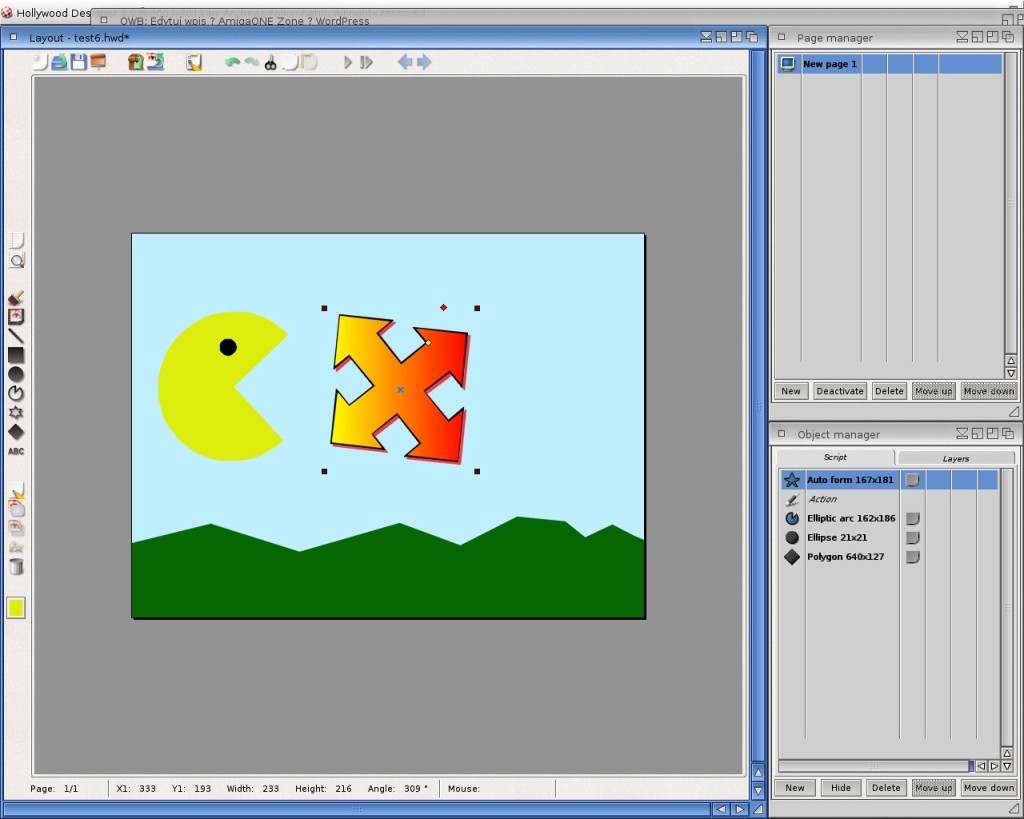The image size is (1024, 819).
Task: Select the Line drawing tool
Action: click(16, 336)
